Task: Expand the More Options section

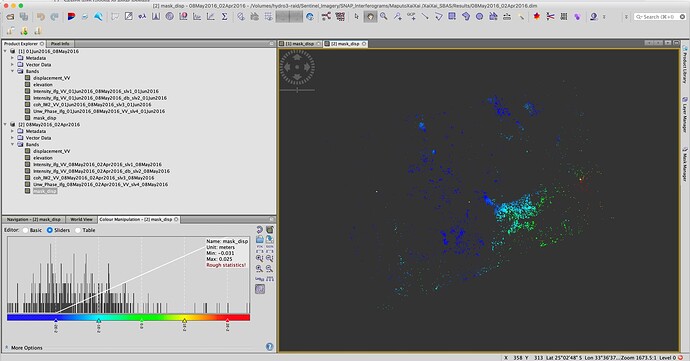Action: click(x=26, y=348)
